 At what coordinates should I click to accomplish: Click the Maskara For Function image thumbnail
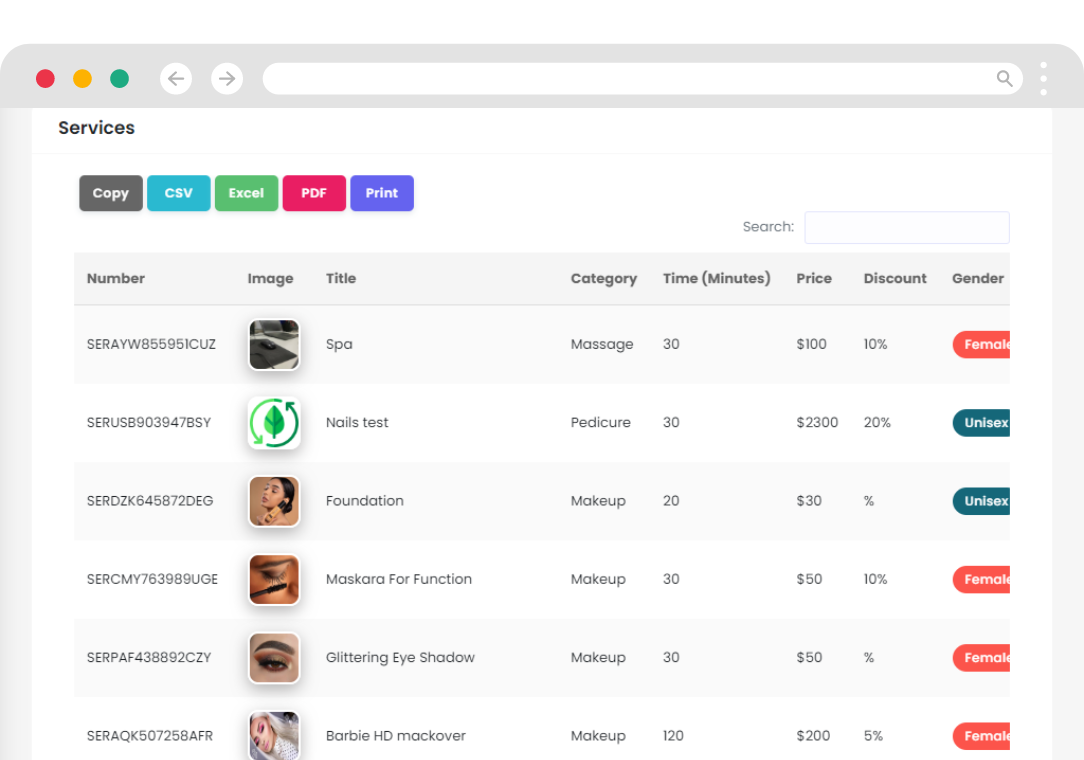coord(274,579)
